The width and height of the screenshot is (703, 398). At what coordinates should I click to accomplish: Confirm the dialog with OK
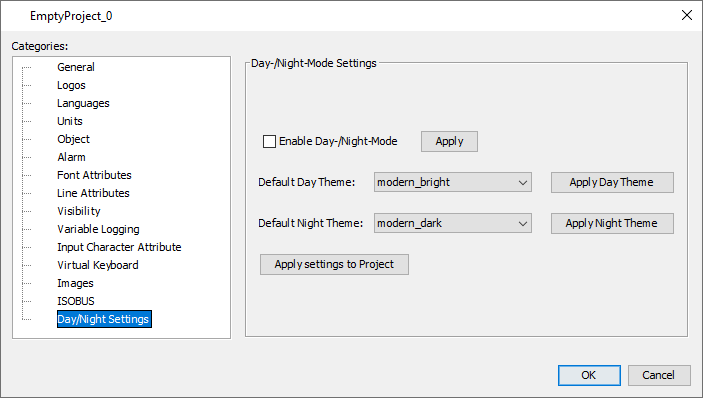tap(589, 375)
